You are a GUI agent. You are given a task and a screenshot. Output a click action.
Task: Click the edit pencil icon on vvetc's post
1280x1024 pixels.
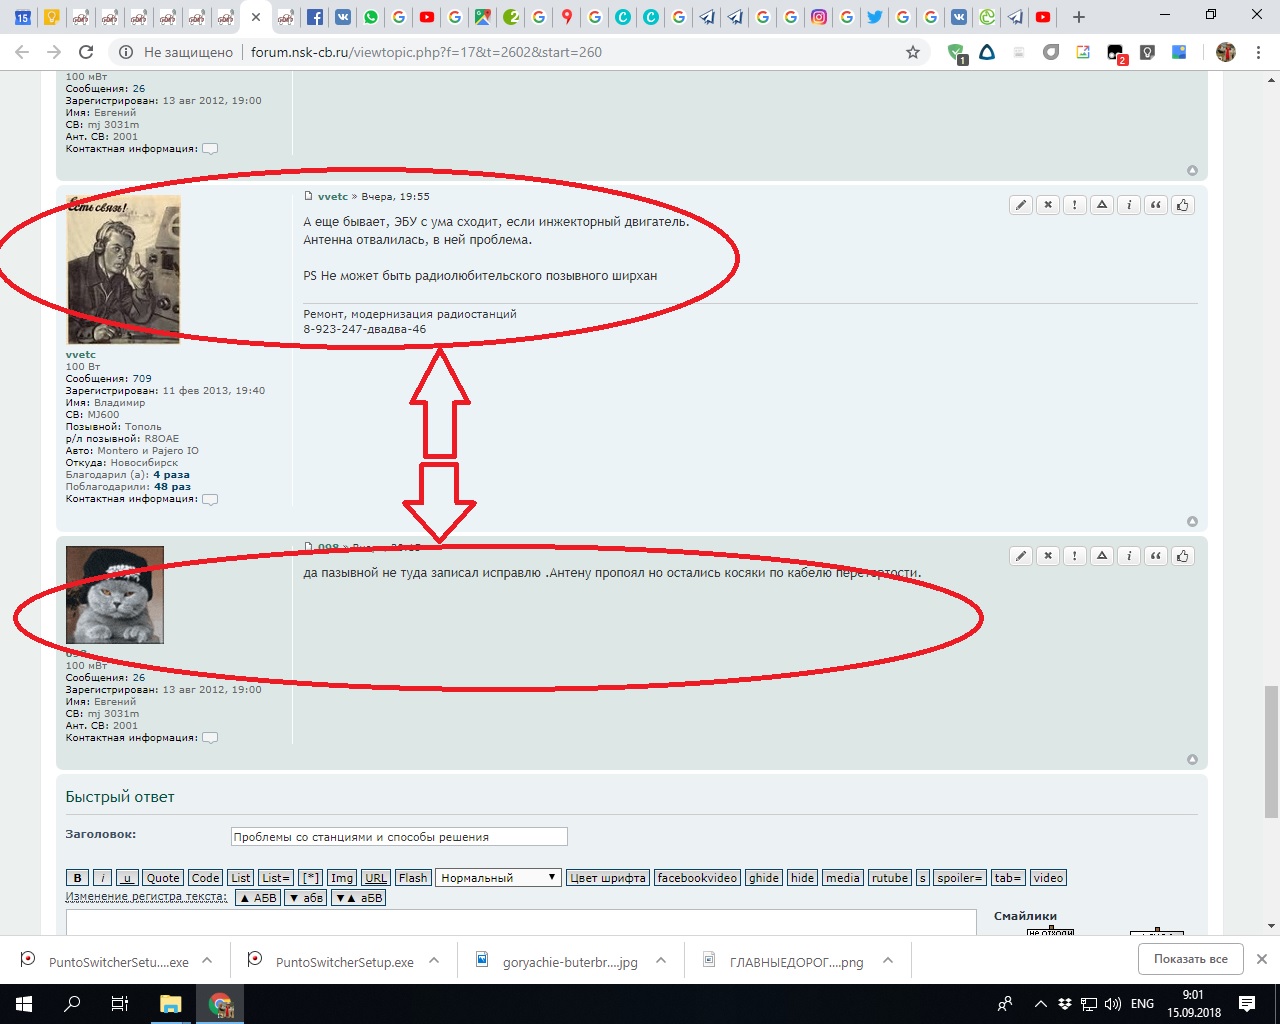(1021, 205)
